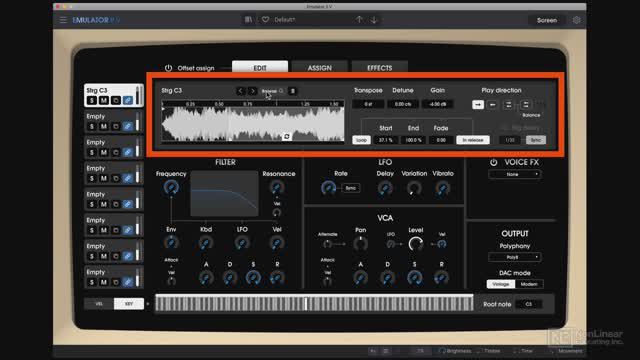Click the LFO Delay knob

385,188
